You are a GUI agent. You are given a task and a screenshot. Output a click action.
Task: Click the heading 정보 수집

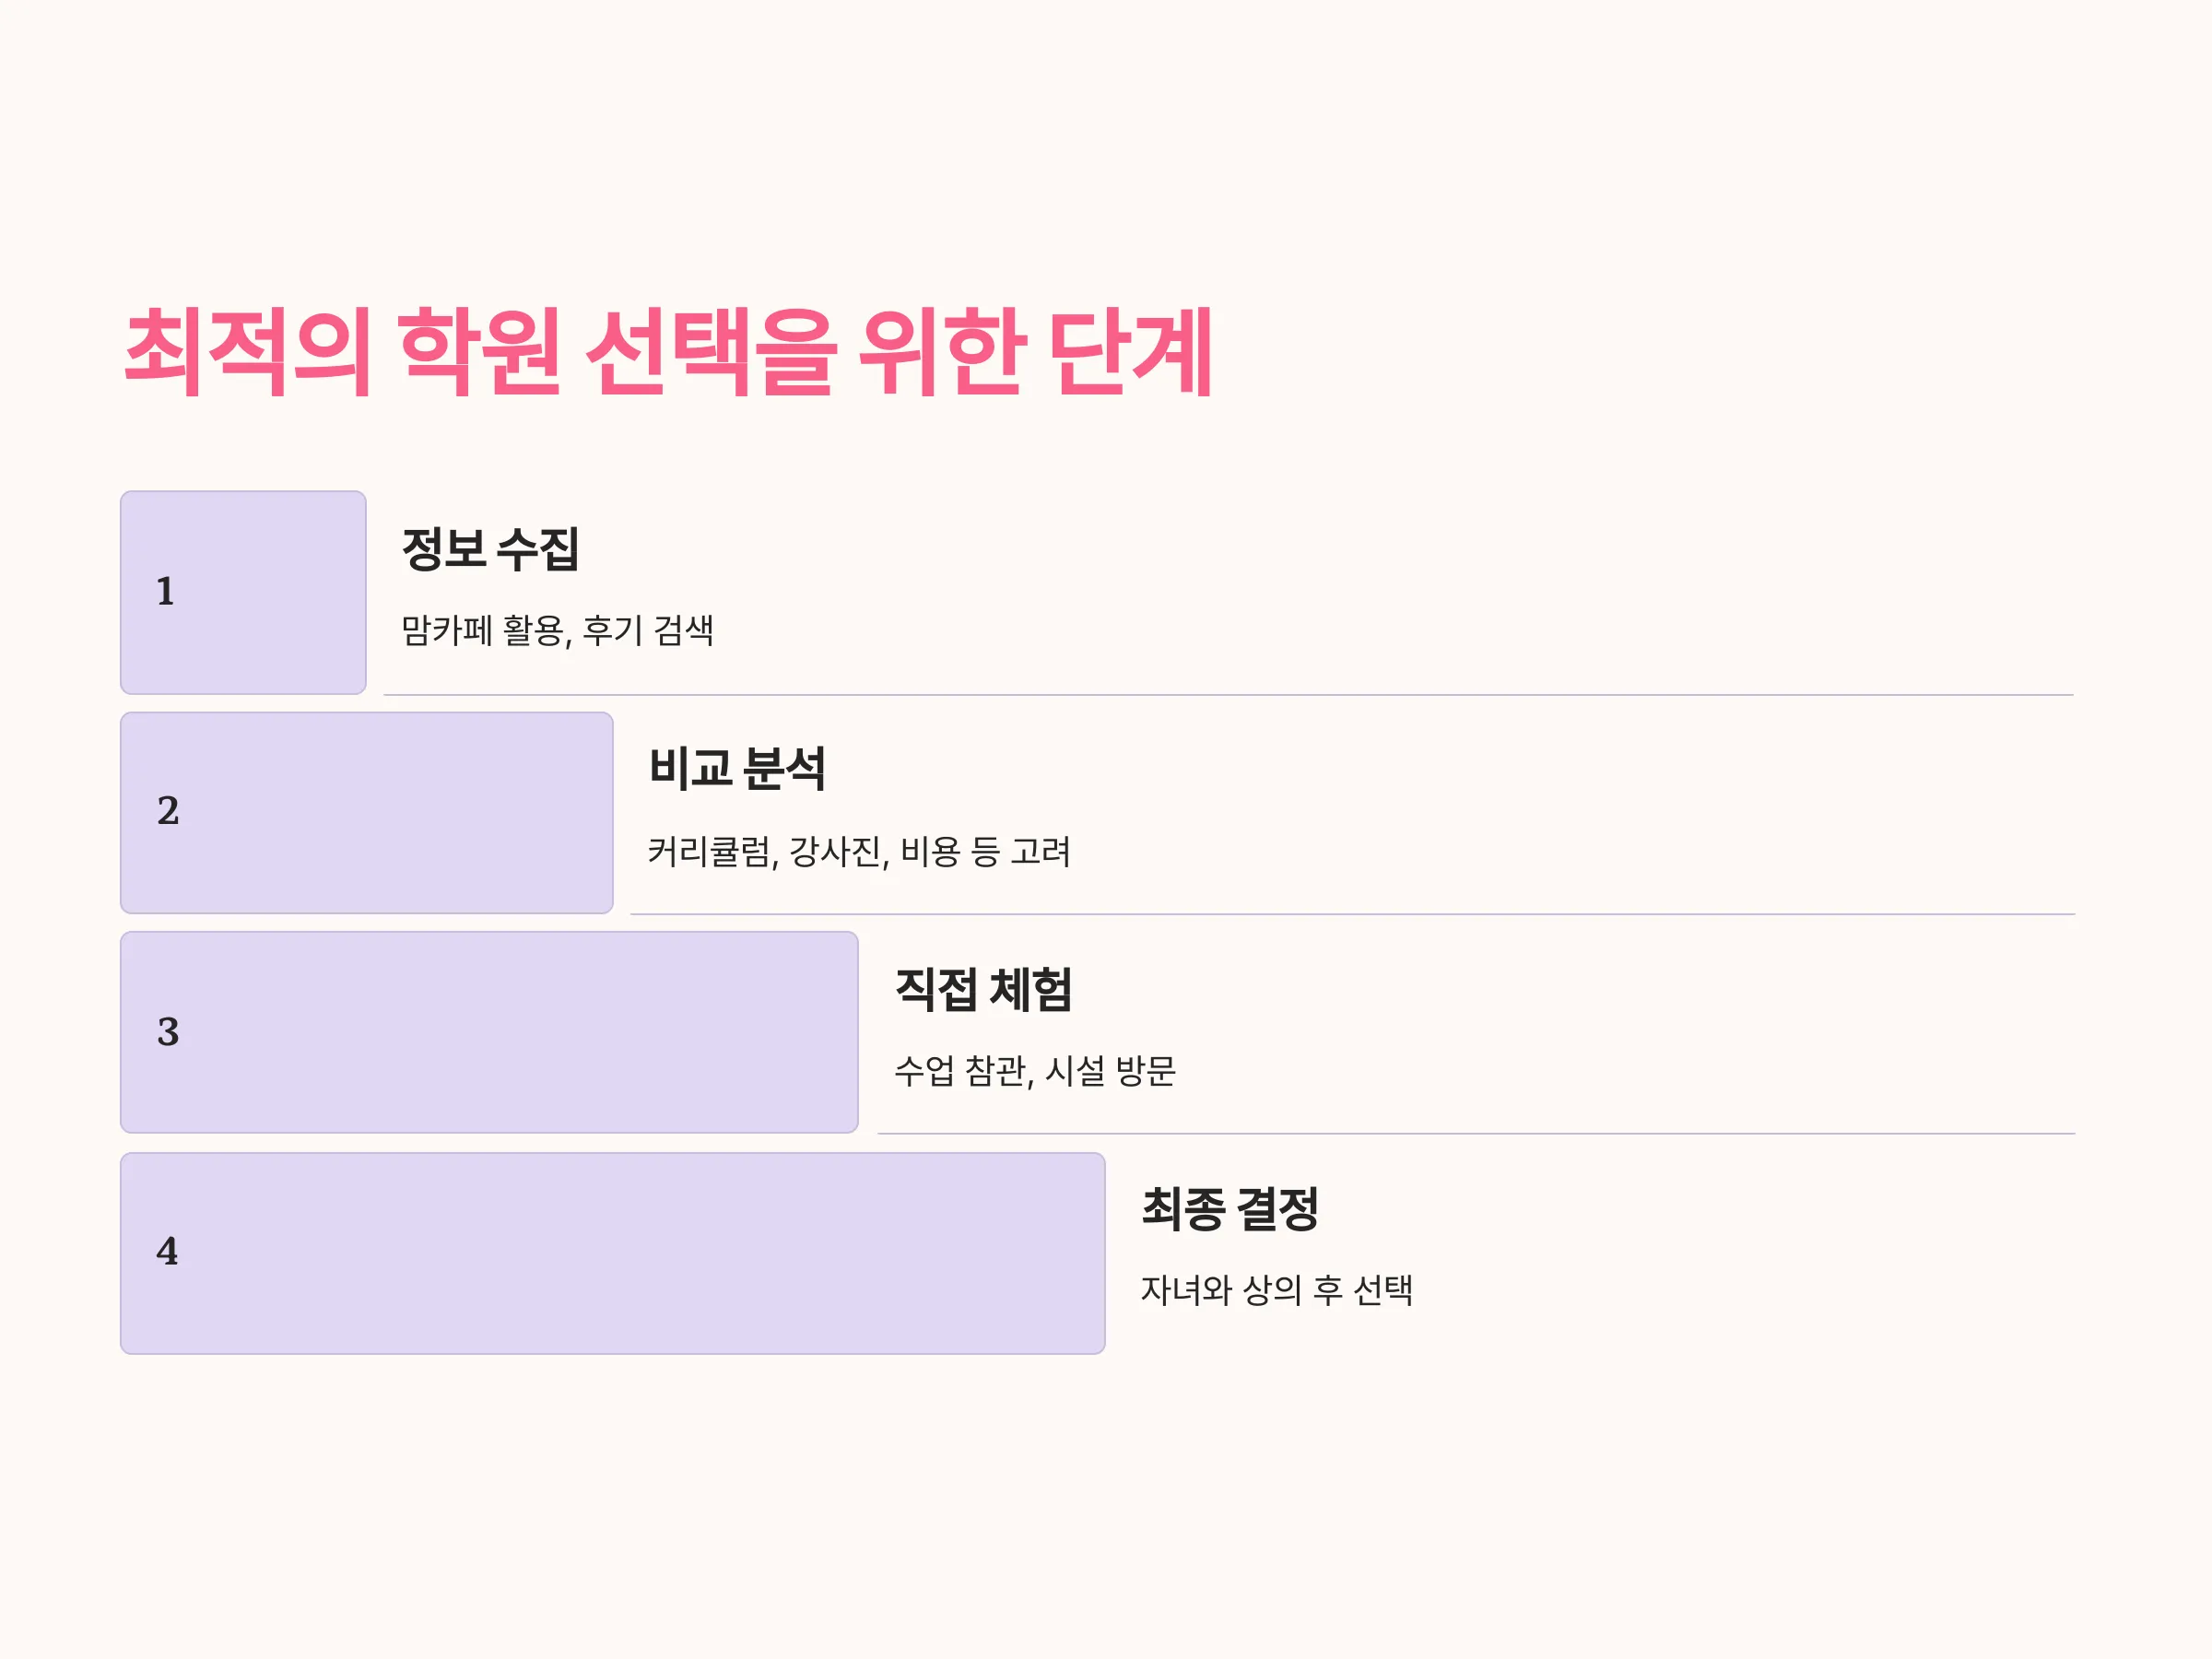[490, 548]
